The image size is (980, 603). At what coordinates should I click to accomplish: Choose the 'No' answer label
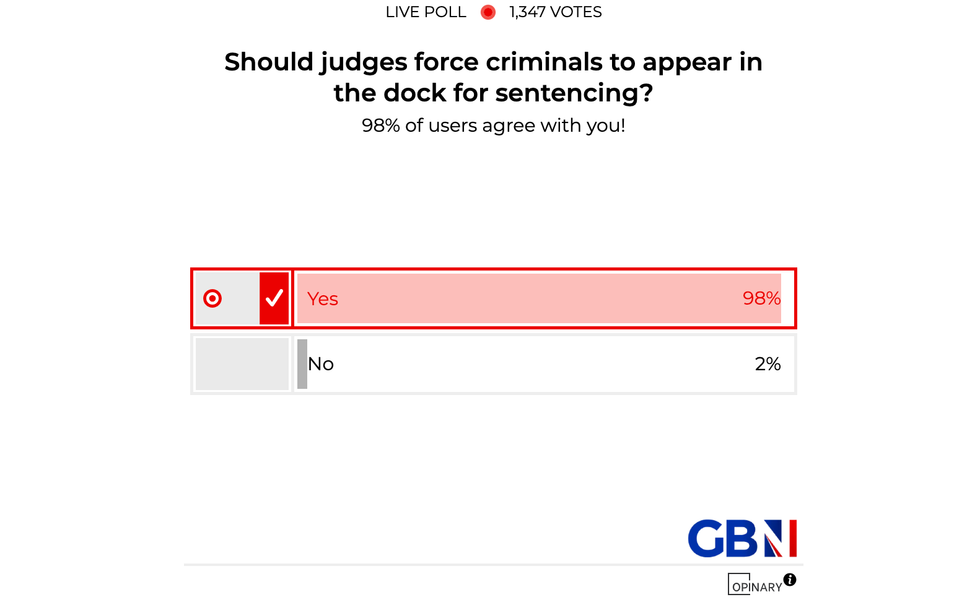click(x=321, y=364)
